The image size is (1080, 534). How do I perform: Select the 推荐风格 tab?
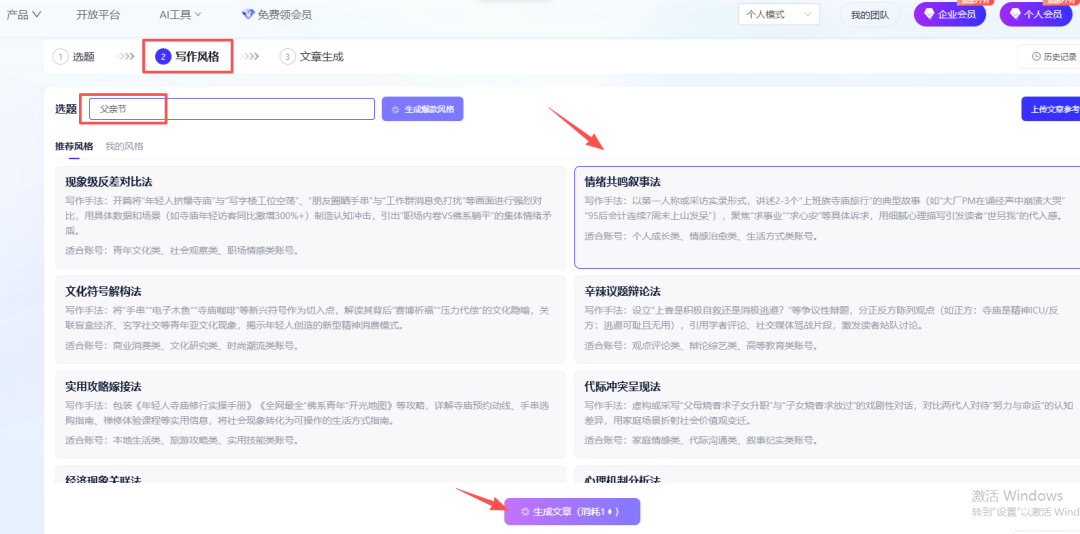click(74, 146)
